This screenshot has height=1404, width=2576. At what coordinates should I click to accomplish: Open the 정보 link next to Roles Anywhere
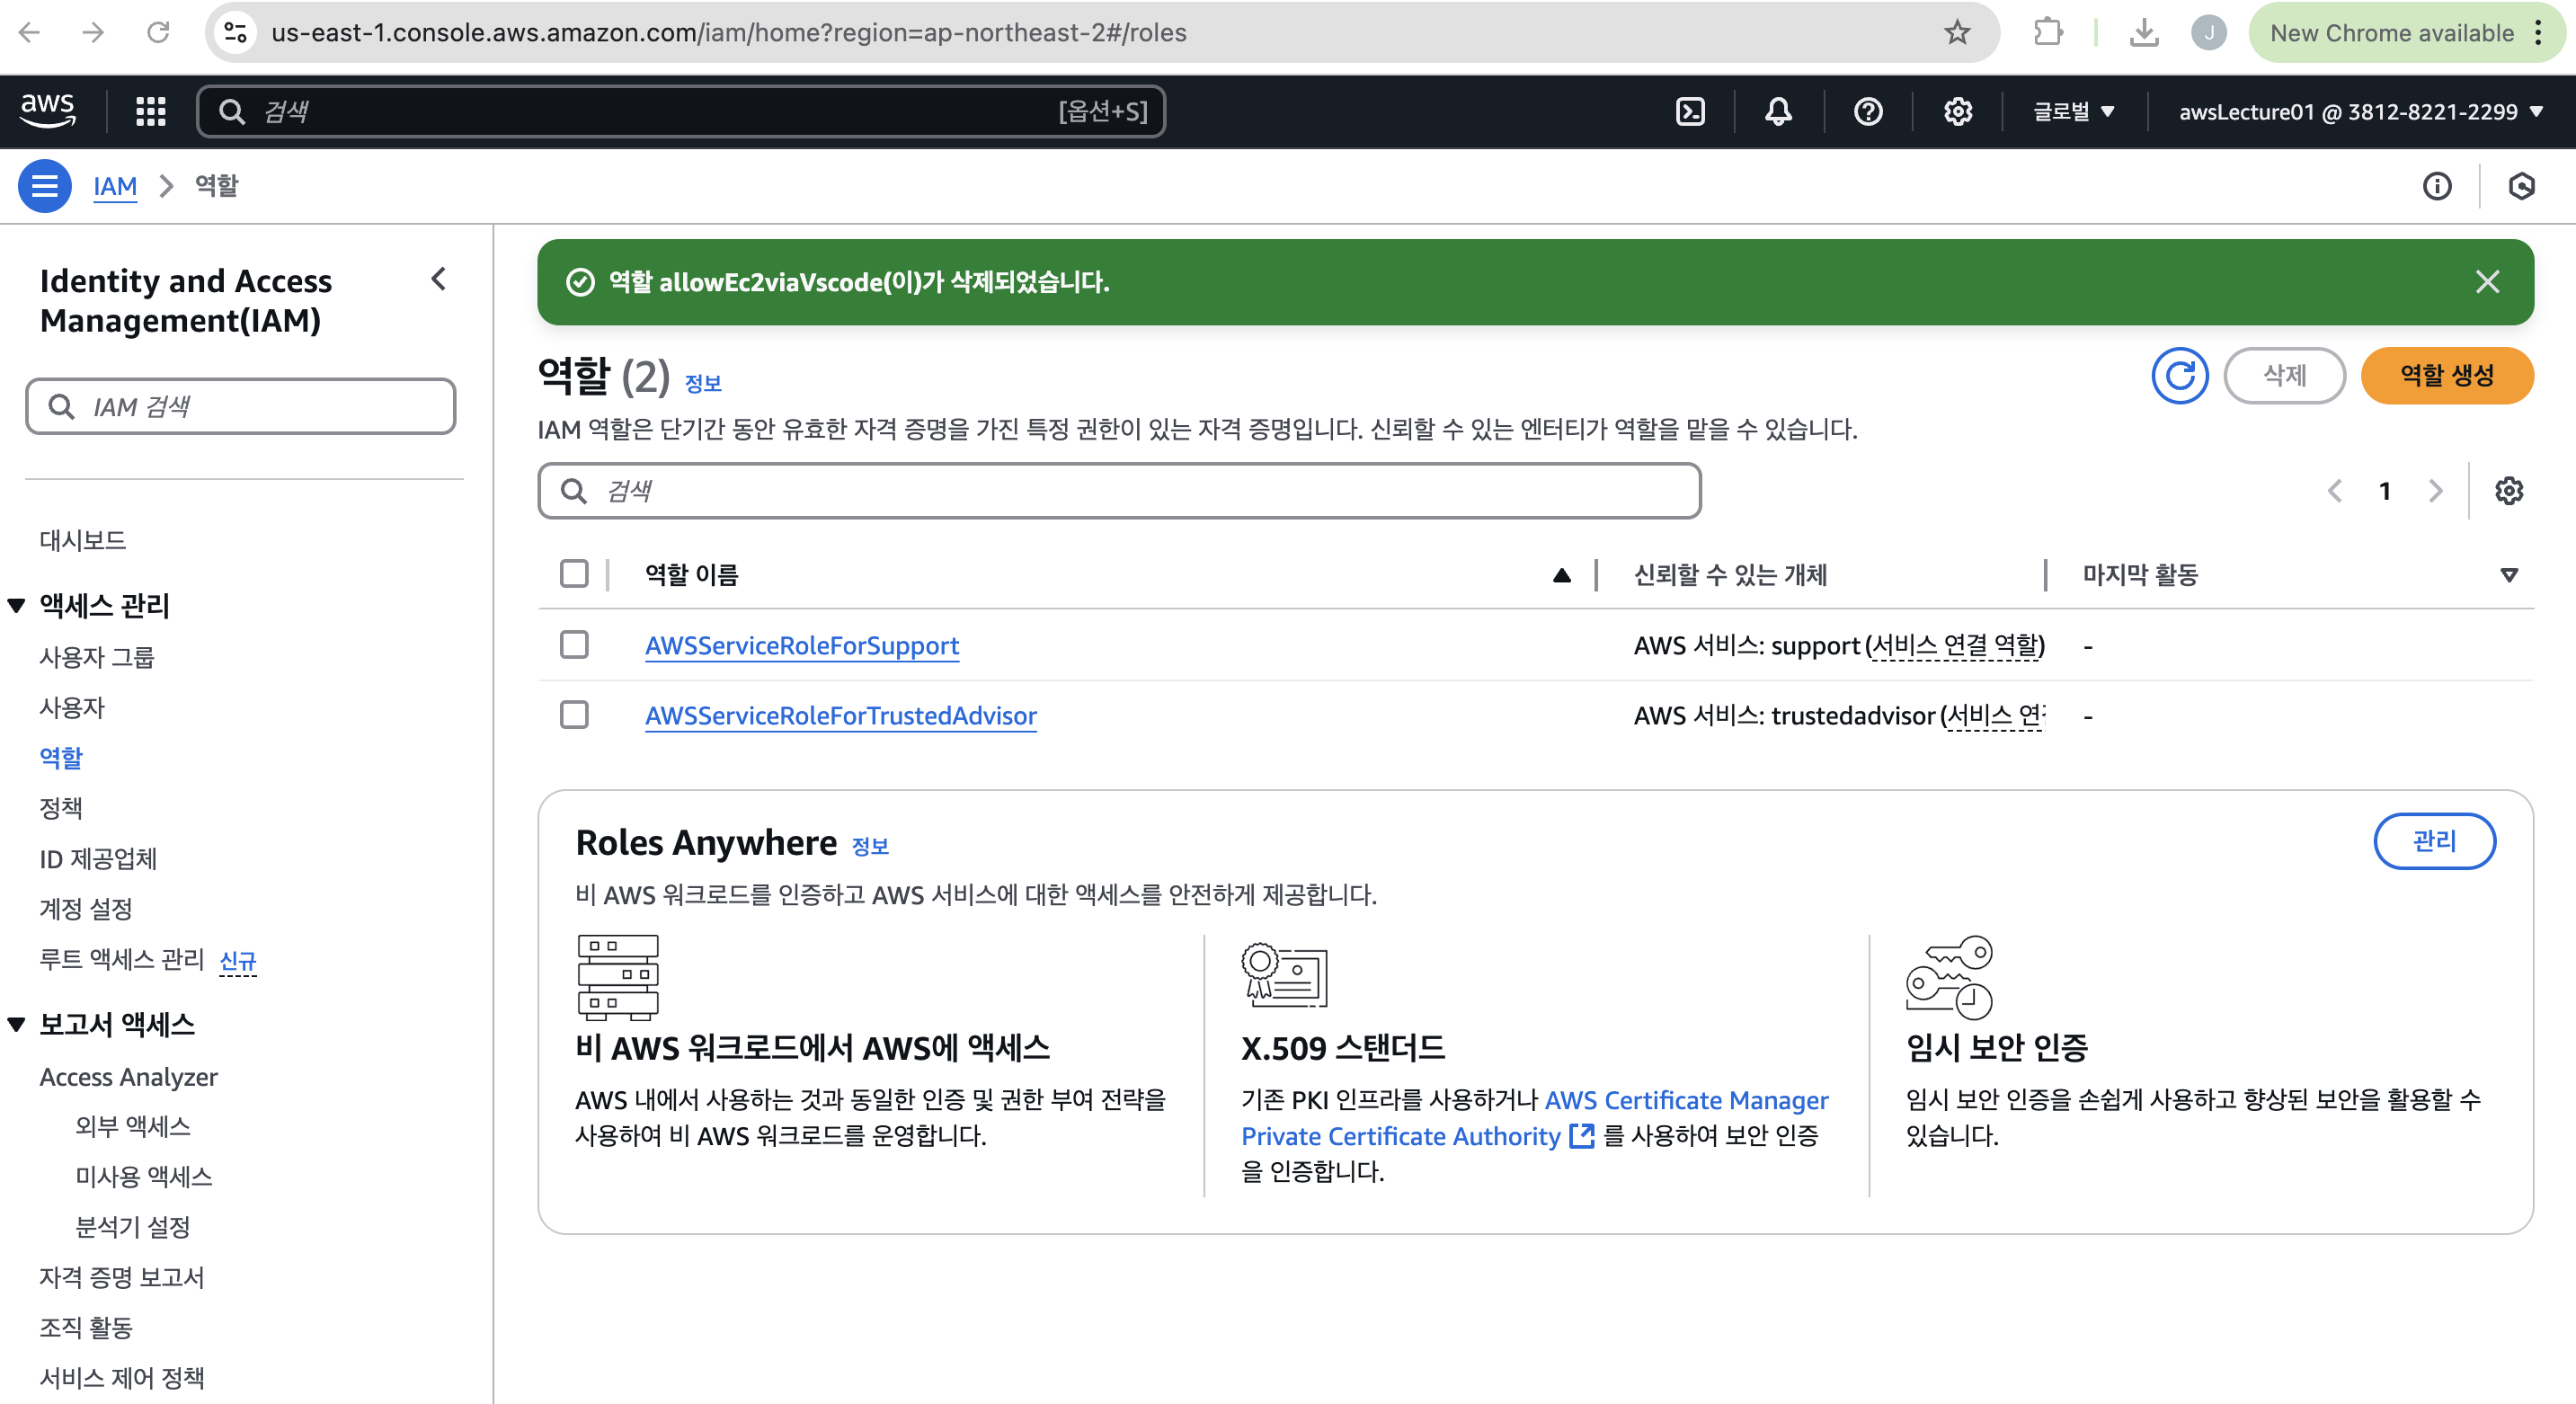(x=870, y=846)
